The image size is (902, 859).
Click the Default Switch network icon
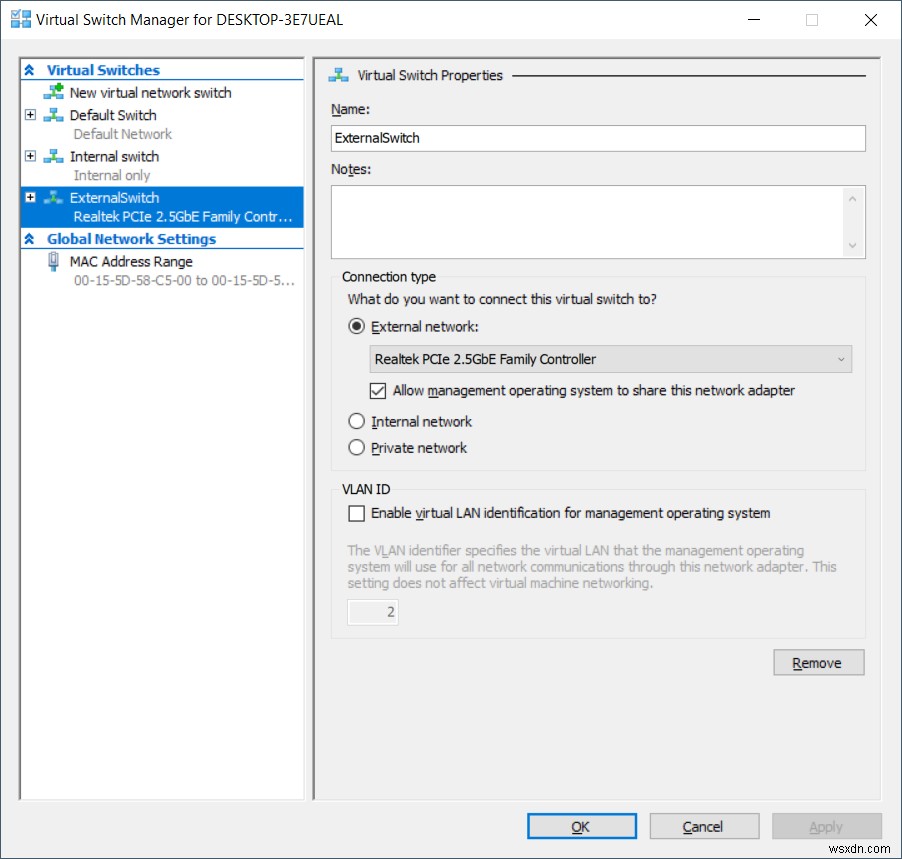pyautogui.click(x=52, y=114)
